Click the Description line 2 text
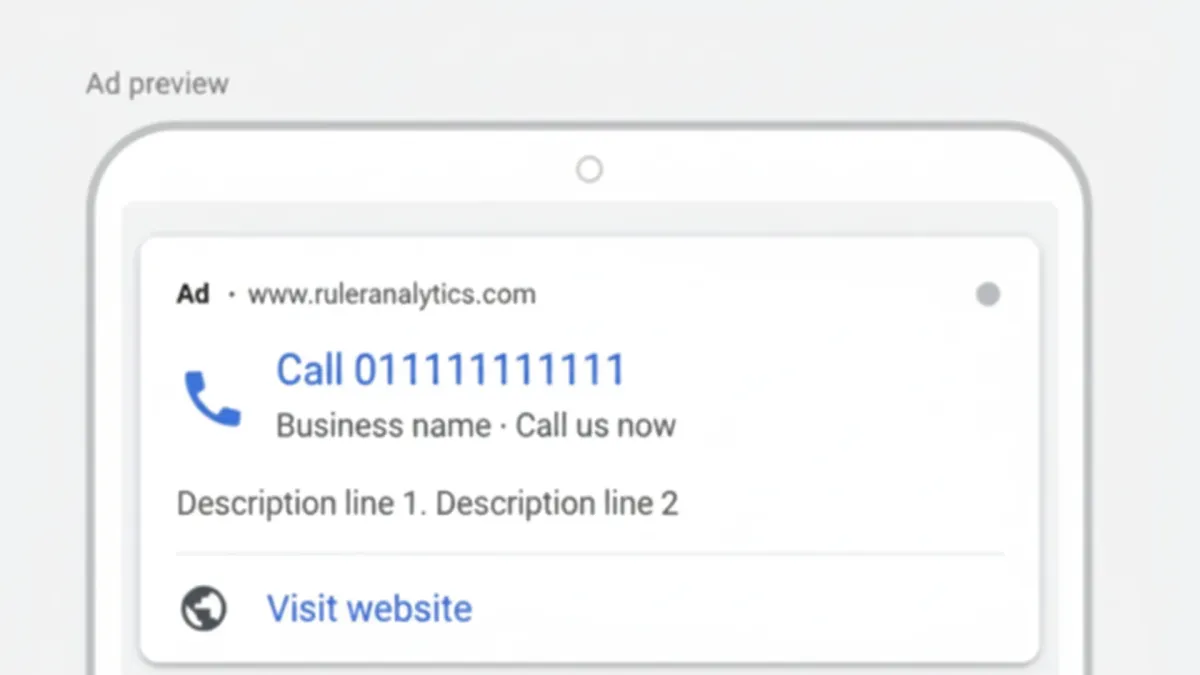Image resolution: width=1200 pixels, height=675 pixels. coord(557,503)
